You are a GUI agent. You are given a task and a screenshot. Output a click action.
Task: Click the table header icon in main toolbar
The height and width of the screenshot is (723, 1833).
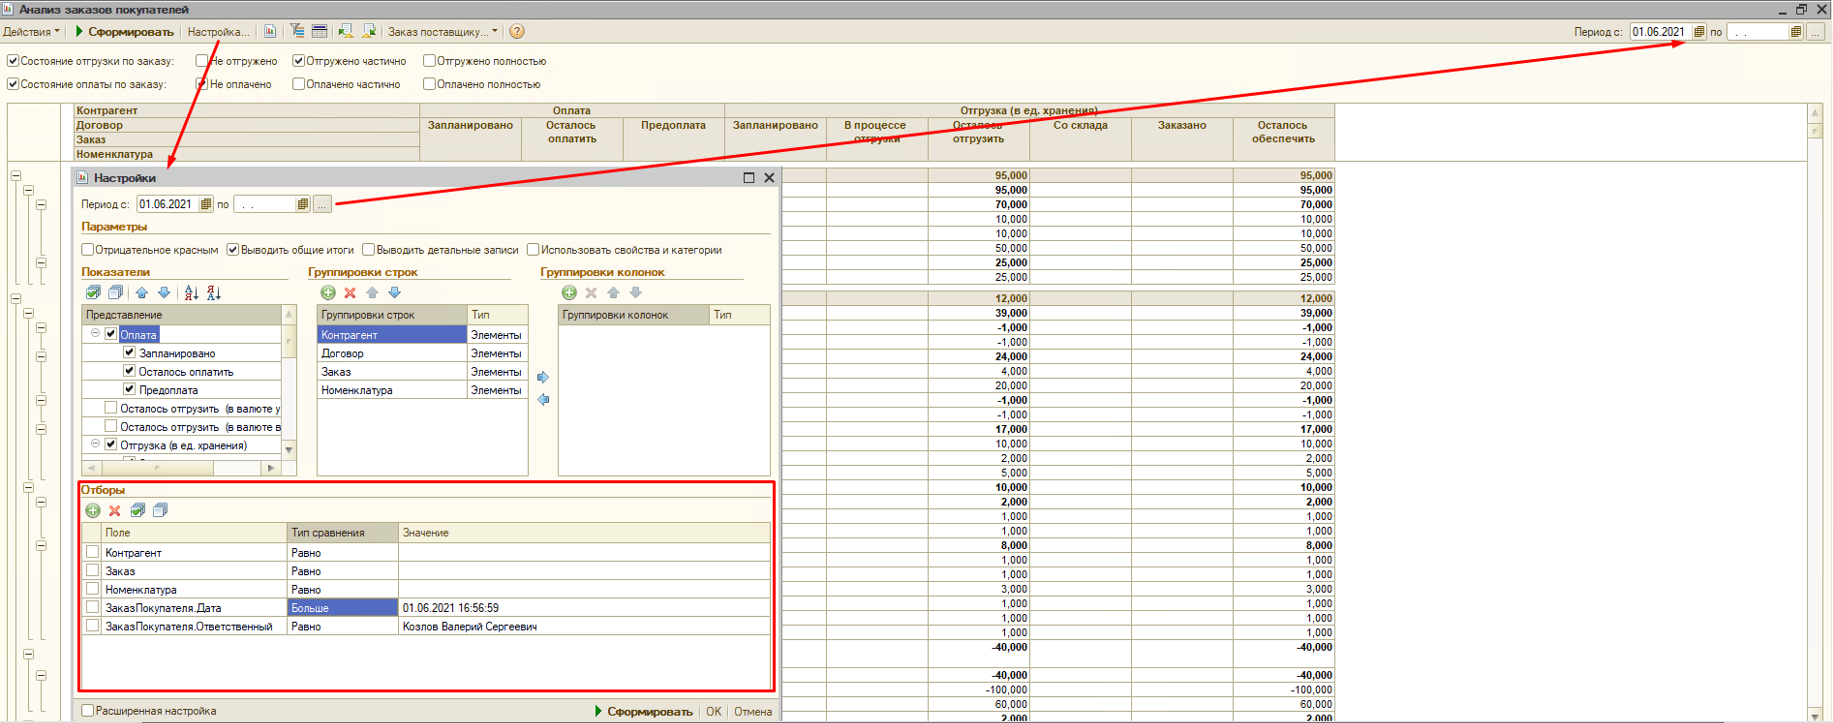click(x=319, y=32)
